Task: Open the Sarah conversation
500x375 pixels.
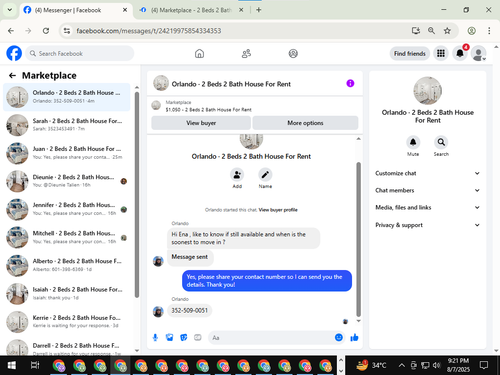Action: (x=67, y=125)
